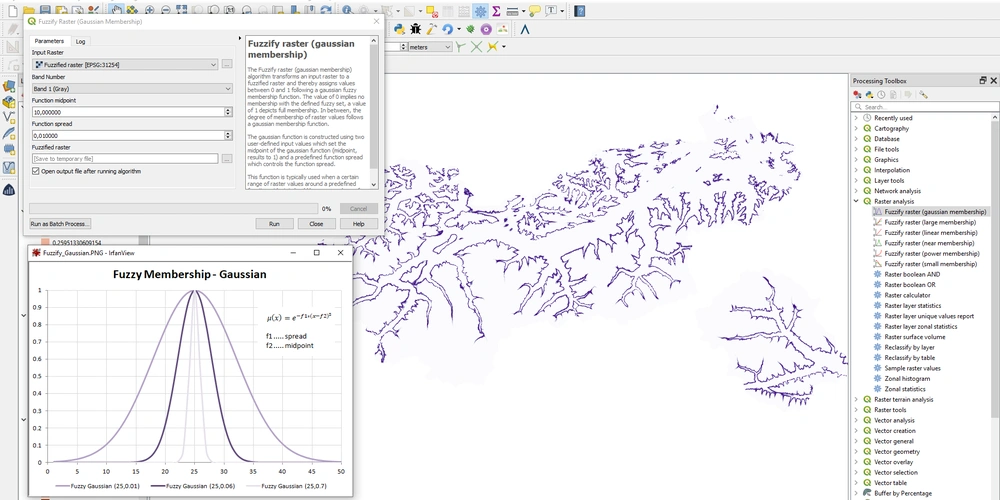Click the blue plugin reloader arrow icon
The width and height of the screenshot is (1000, 500).
(x=447, y=29)
